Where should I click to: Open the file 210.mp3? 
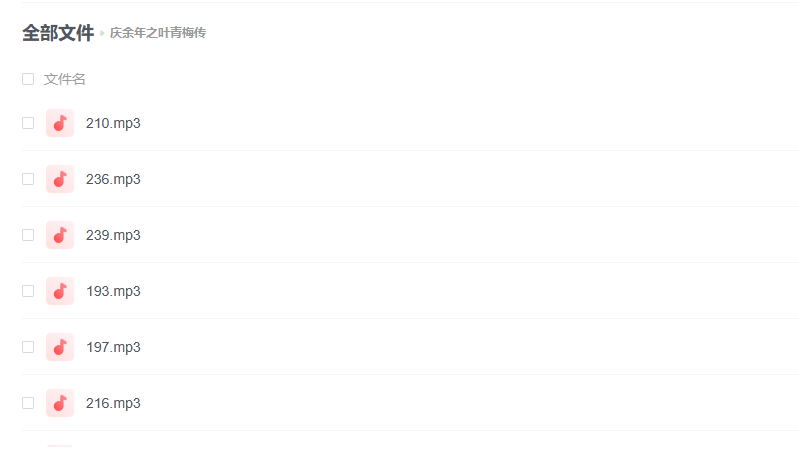tap(113, 123)
